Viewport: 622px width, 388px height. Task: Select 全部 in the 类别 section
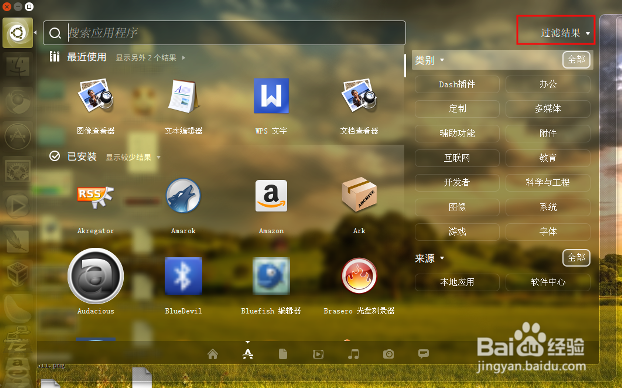576,60
